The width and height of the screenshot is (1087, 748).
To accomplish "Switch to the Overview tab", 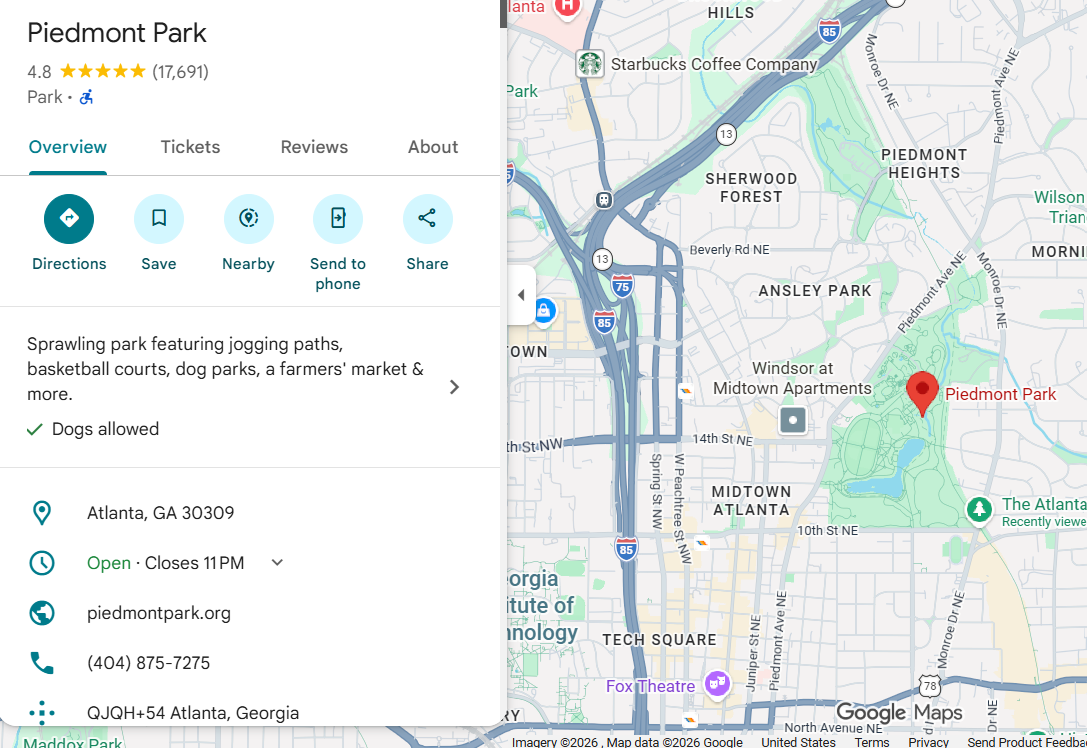I will [x=68, y=147].
